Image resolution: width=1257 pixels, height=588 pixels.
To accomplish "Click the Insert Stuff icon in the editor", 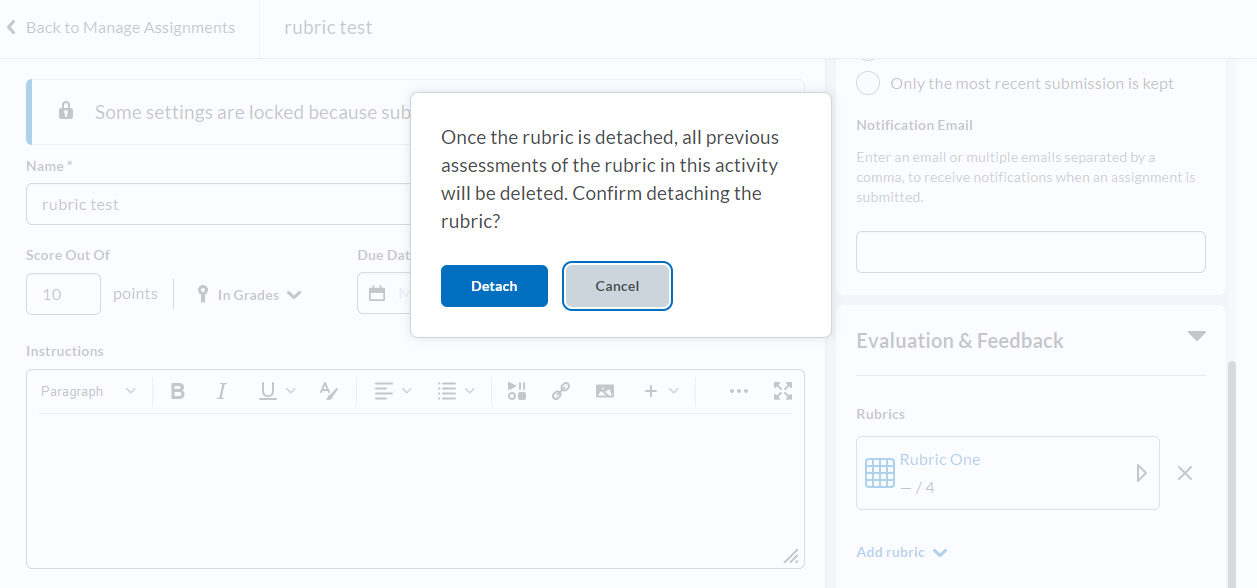I will click(516, 391).
